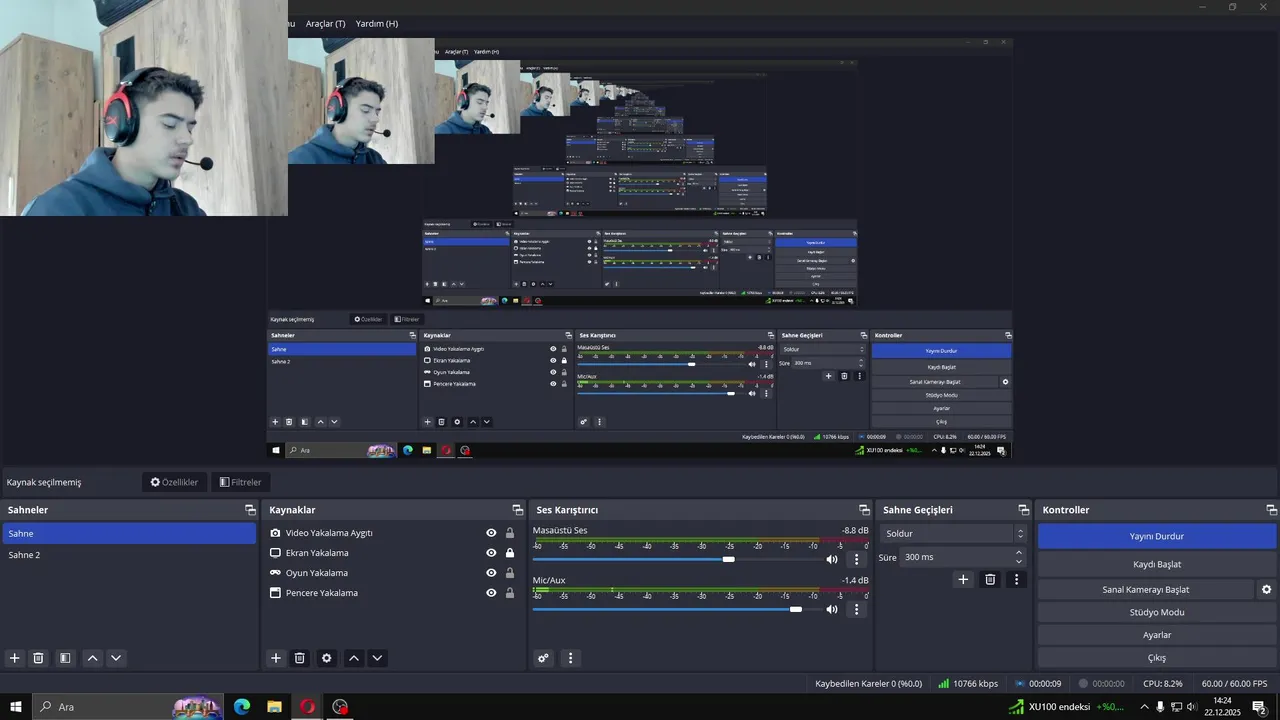Add a new scene with plus icon in Sahneler
Screen dimensions: 1280x720
click(x=14, y=658)
